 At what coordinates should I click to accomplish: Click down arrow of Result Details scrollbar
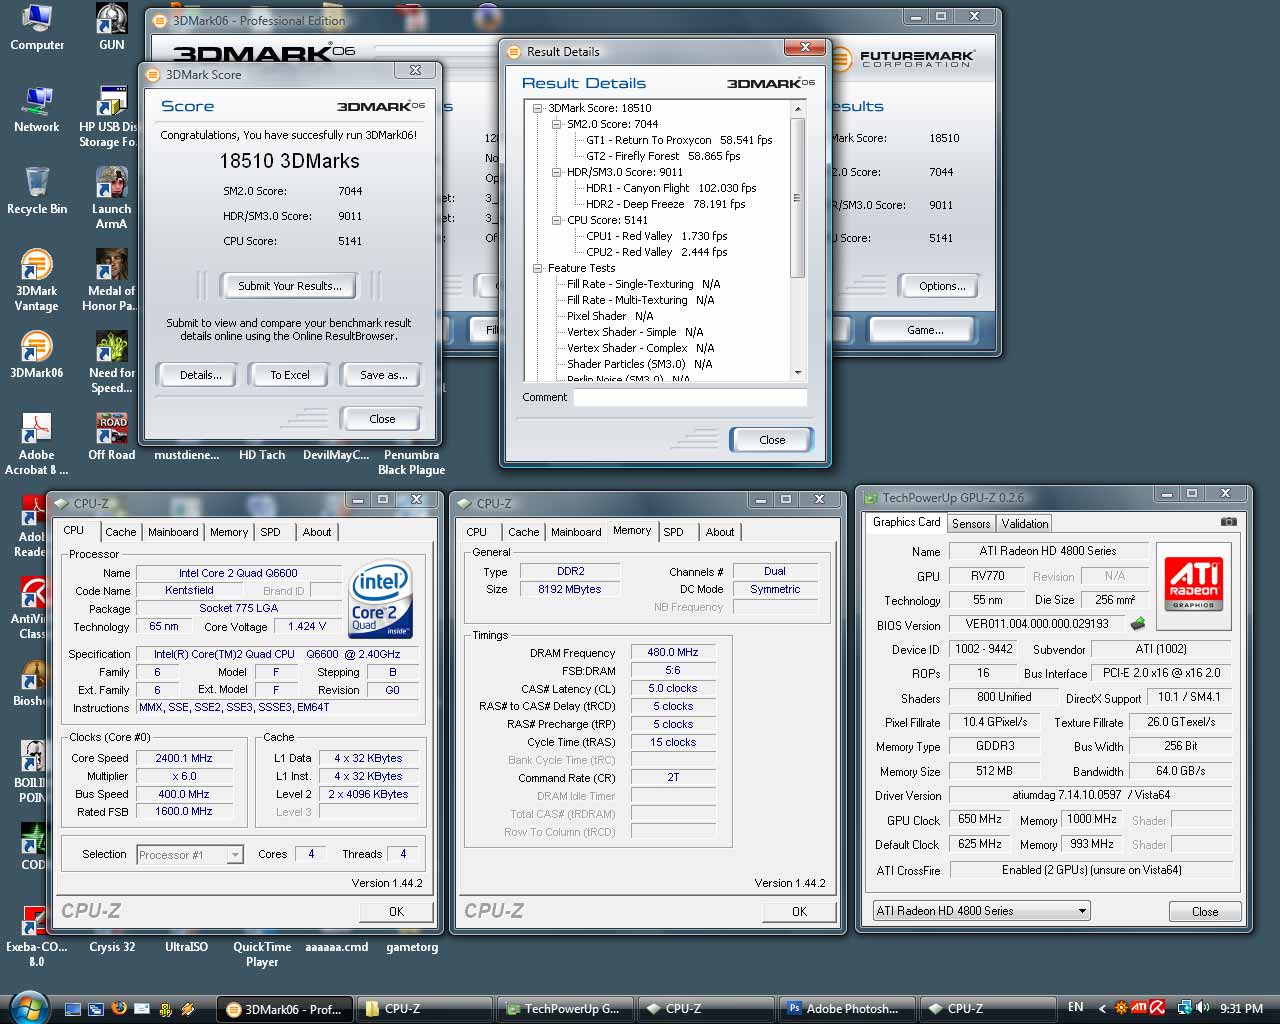pyautogui.click(x=797, y=373)
